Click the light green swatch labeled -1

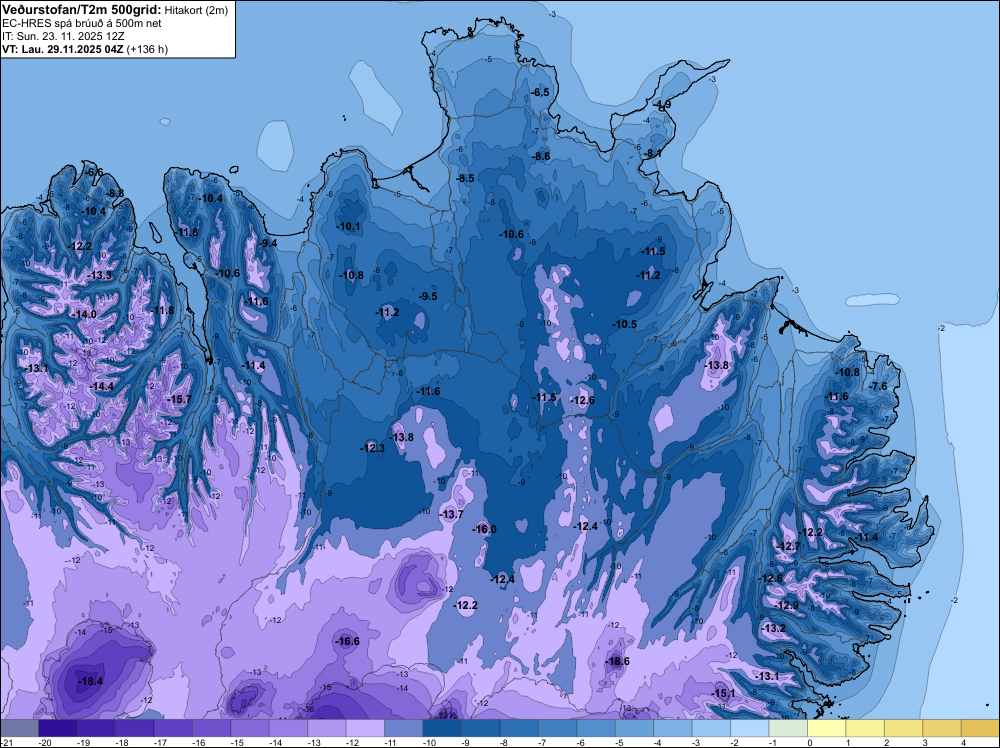coord(788,728)
